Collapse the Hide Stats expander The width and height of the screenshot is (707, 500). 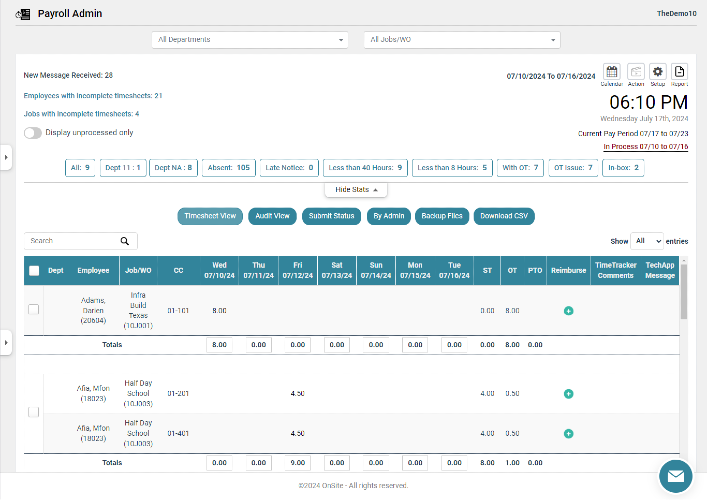tap(356, 190)
